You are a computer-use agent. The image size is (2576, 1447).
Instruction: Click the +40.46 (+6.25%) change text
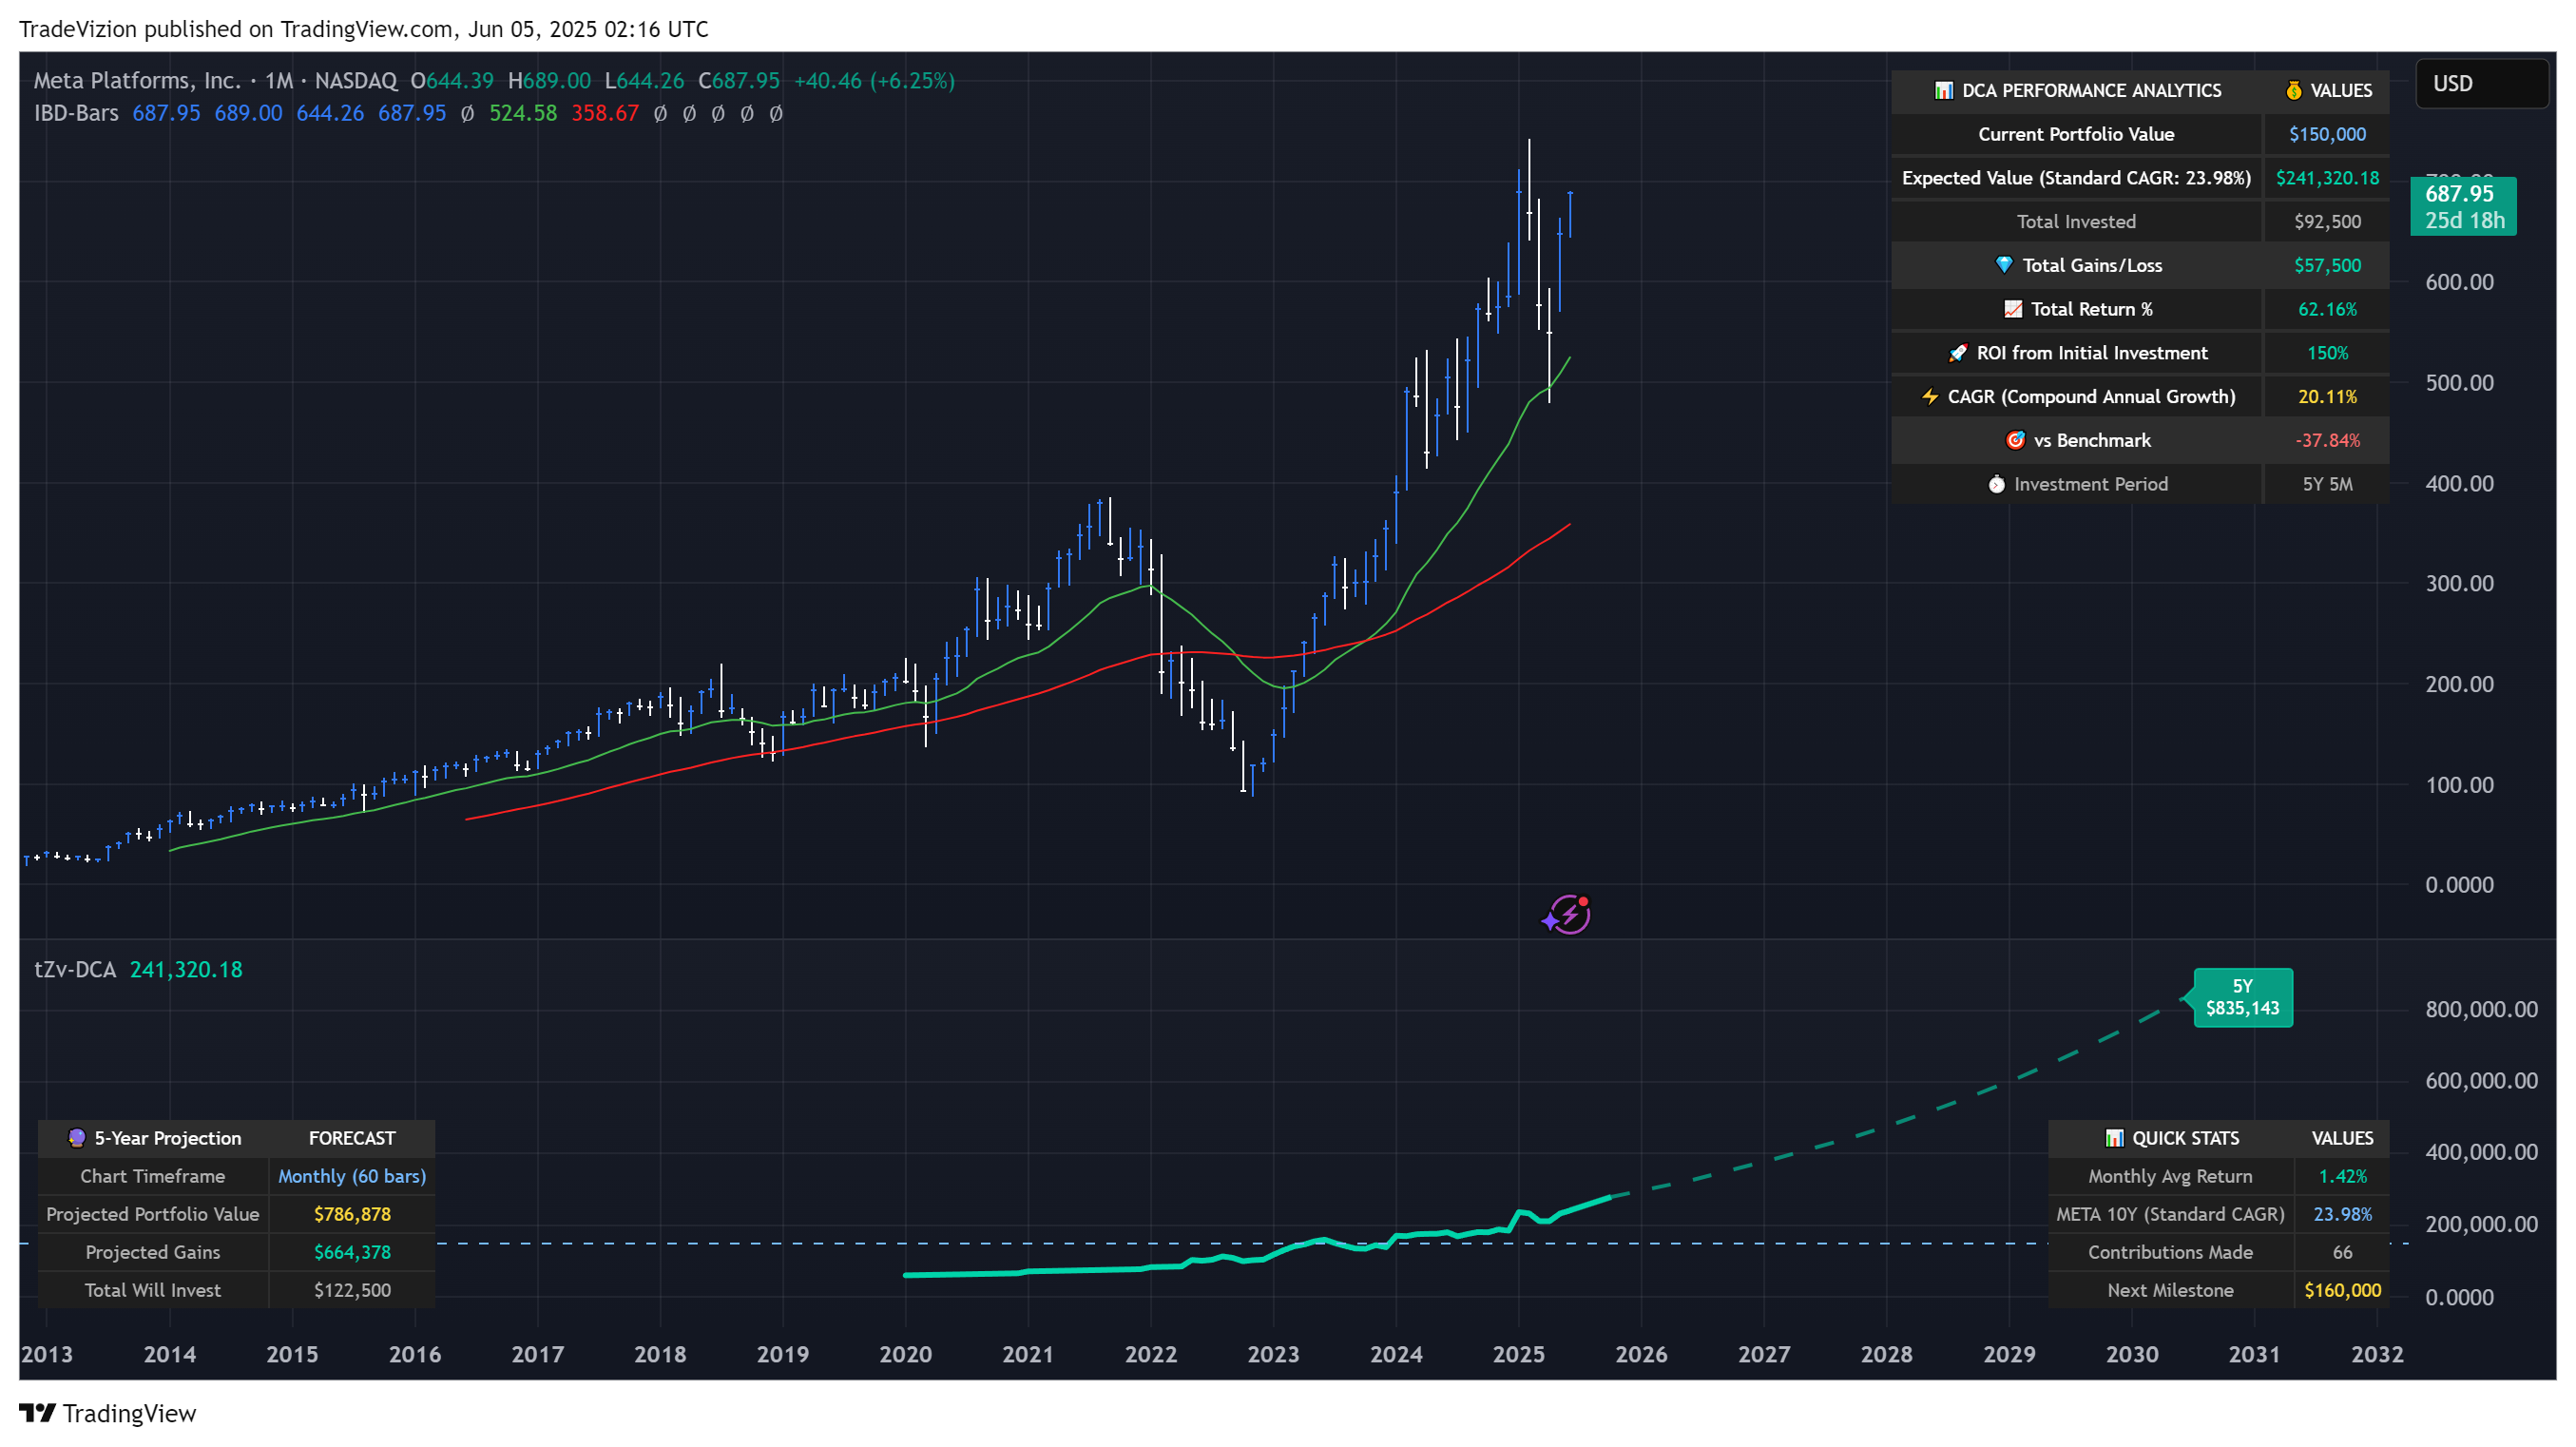click(x=874, y=81)
